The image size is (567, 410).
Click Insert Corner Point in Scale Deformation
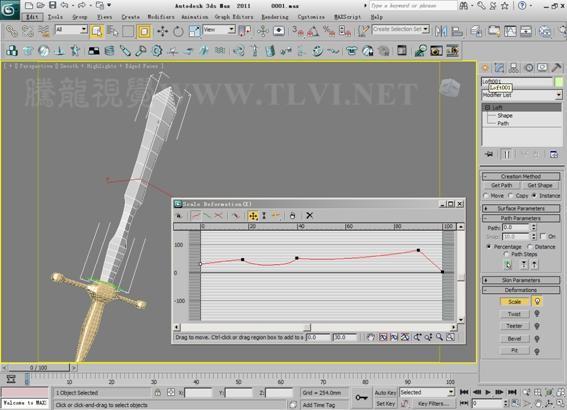(276, 216)
